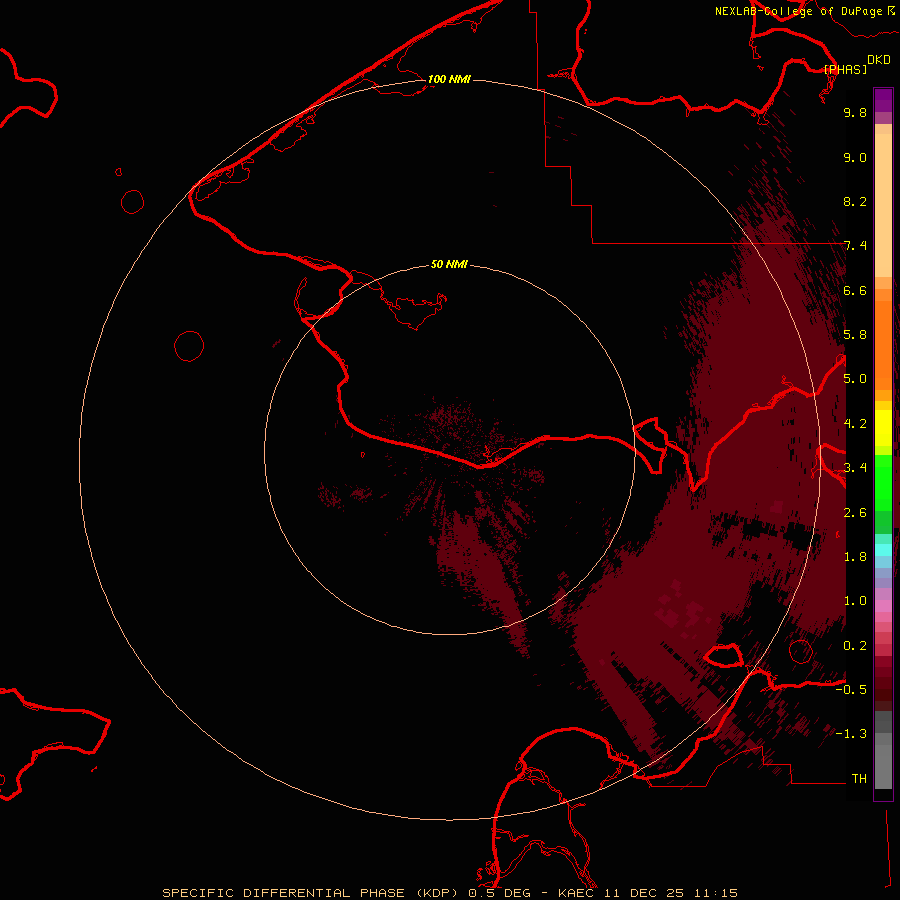Viewport: 900px width, 900px height.
Task: Select the 1.0 scale value
Action: 855,601
